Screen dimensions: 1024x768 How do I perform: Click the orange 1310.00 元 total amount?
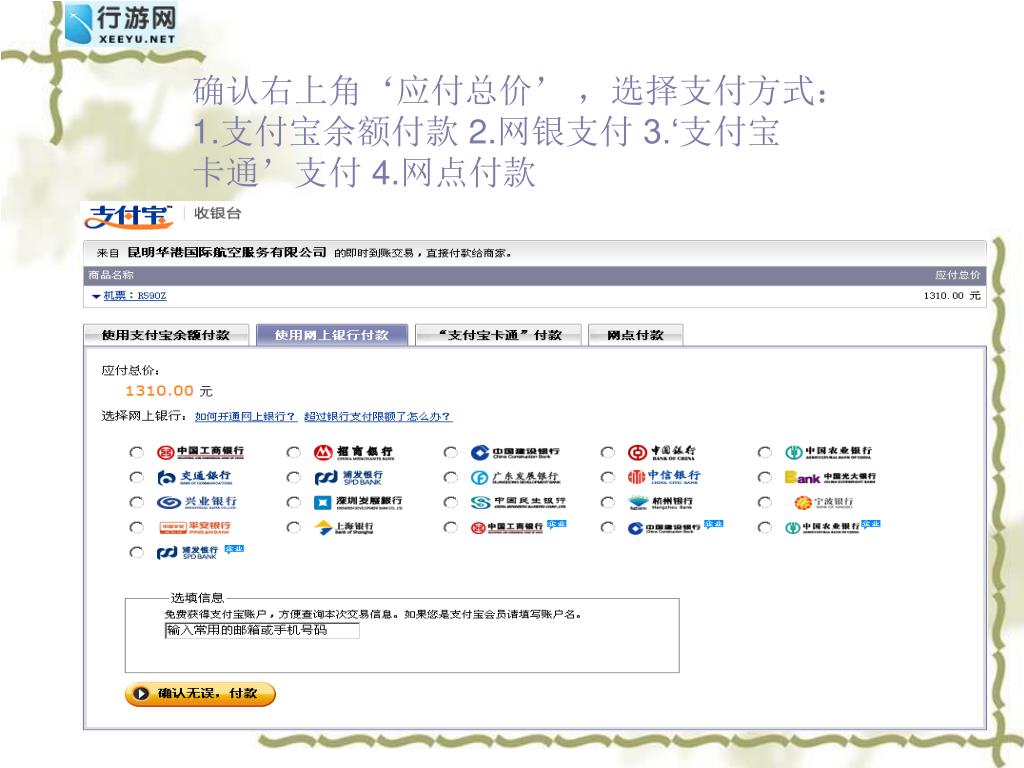click(x=168, y=391)
